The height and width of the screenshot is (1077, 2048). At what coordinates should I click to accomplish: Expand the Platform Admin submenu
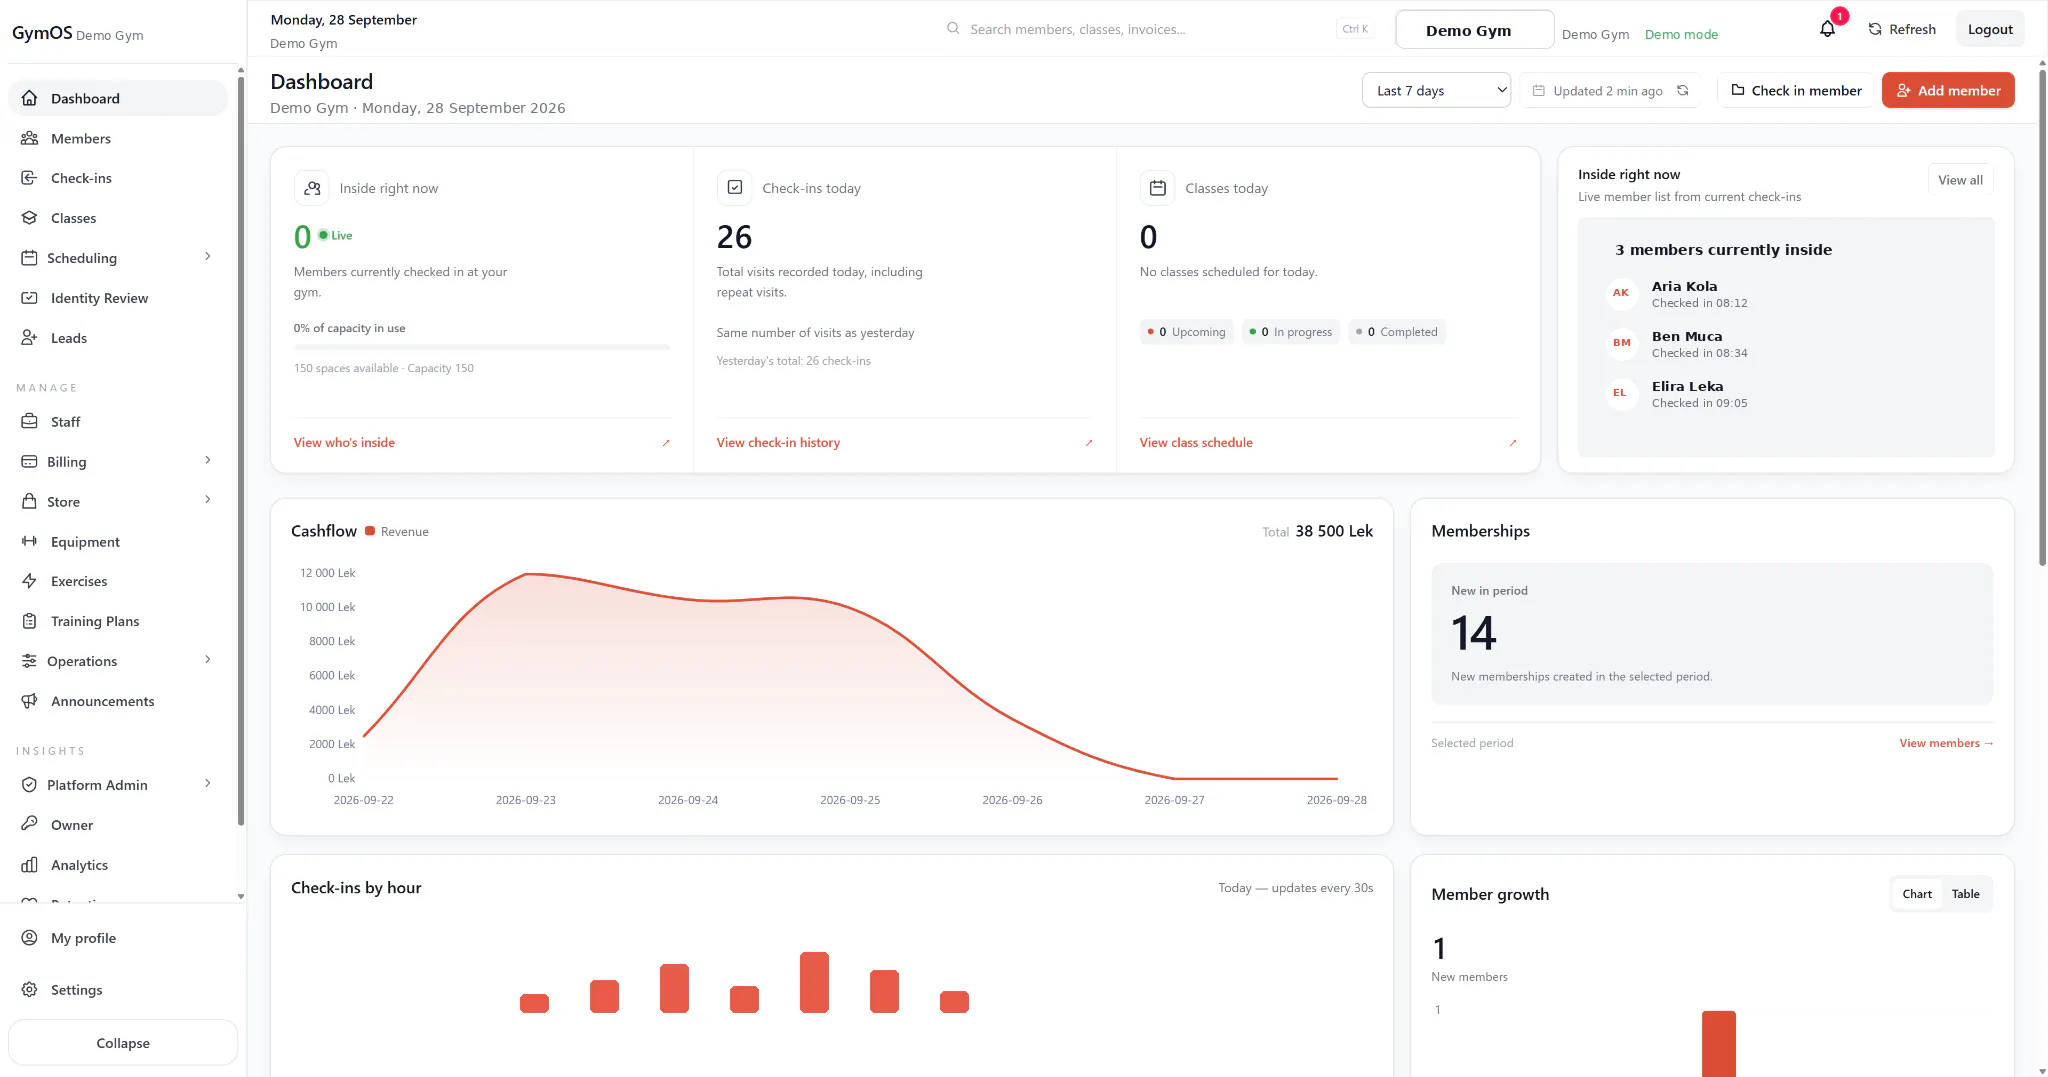pos(208,784)
